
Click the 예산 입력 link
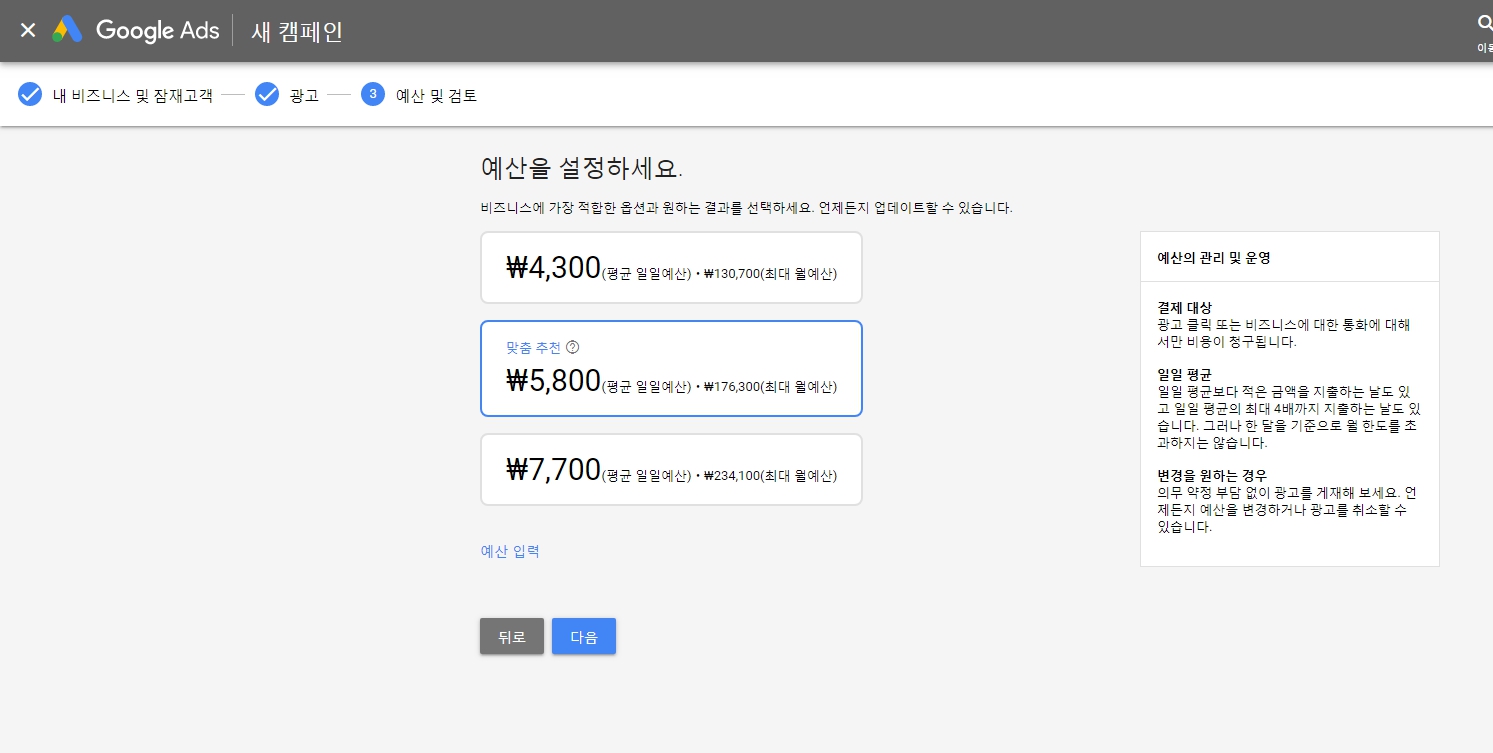[510, 551]
